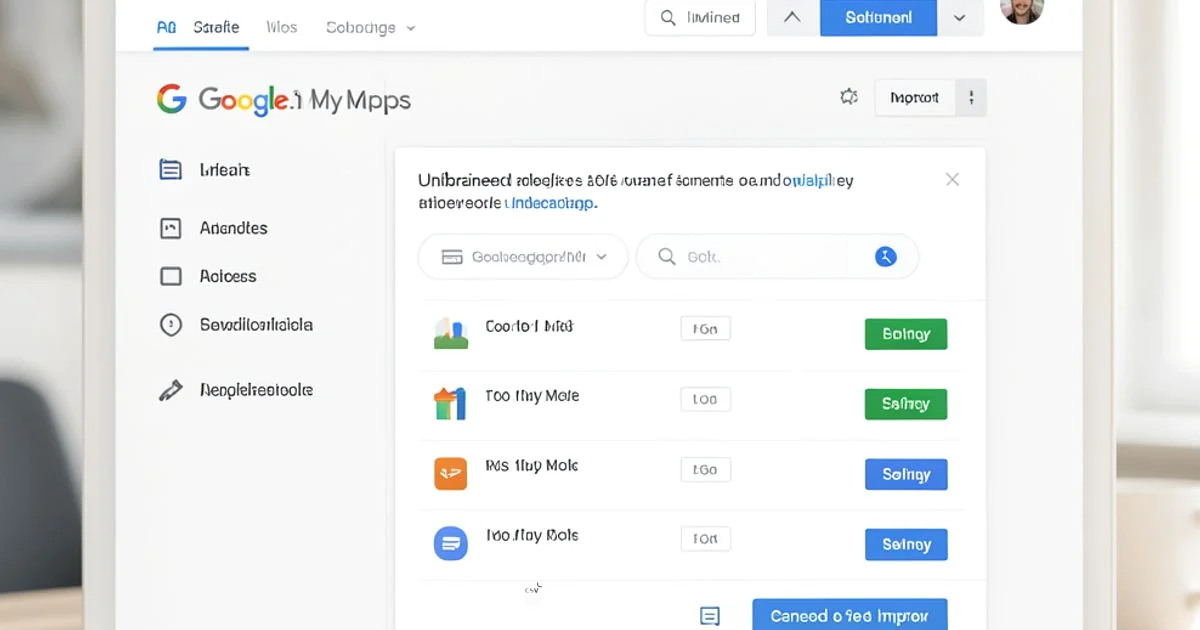
Task: Expand the chevron beside the blue top-right button
Action: (960, 17)
